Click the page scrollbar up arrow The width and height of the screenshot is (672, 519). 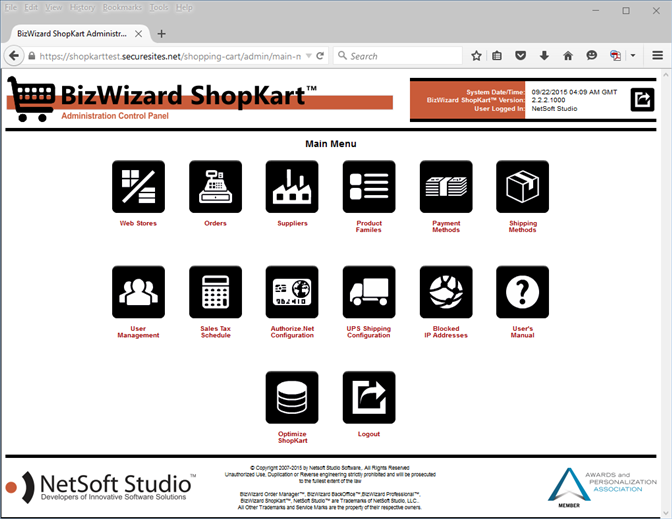click(x=666, y=74)
